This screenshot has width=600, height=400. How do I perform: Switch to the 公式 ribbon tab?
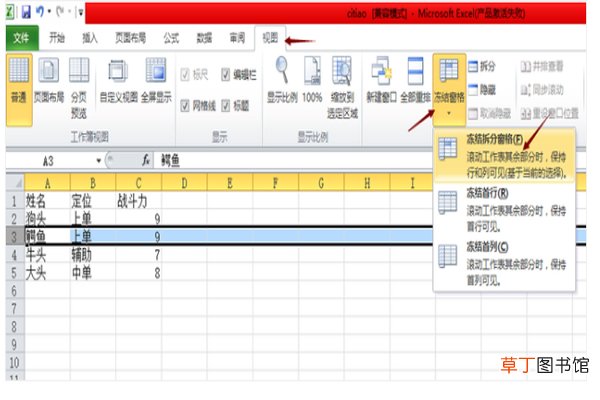coord(171,38)
